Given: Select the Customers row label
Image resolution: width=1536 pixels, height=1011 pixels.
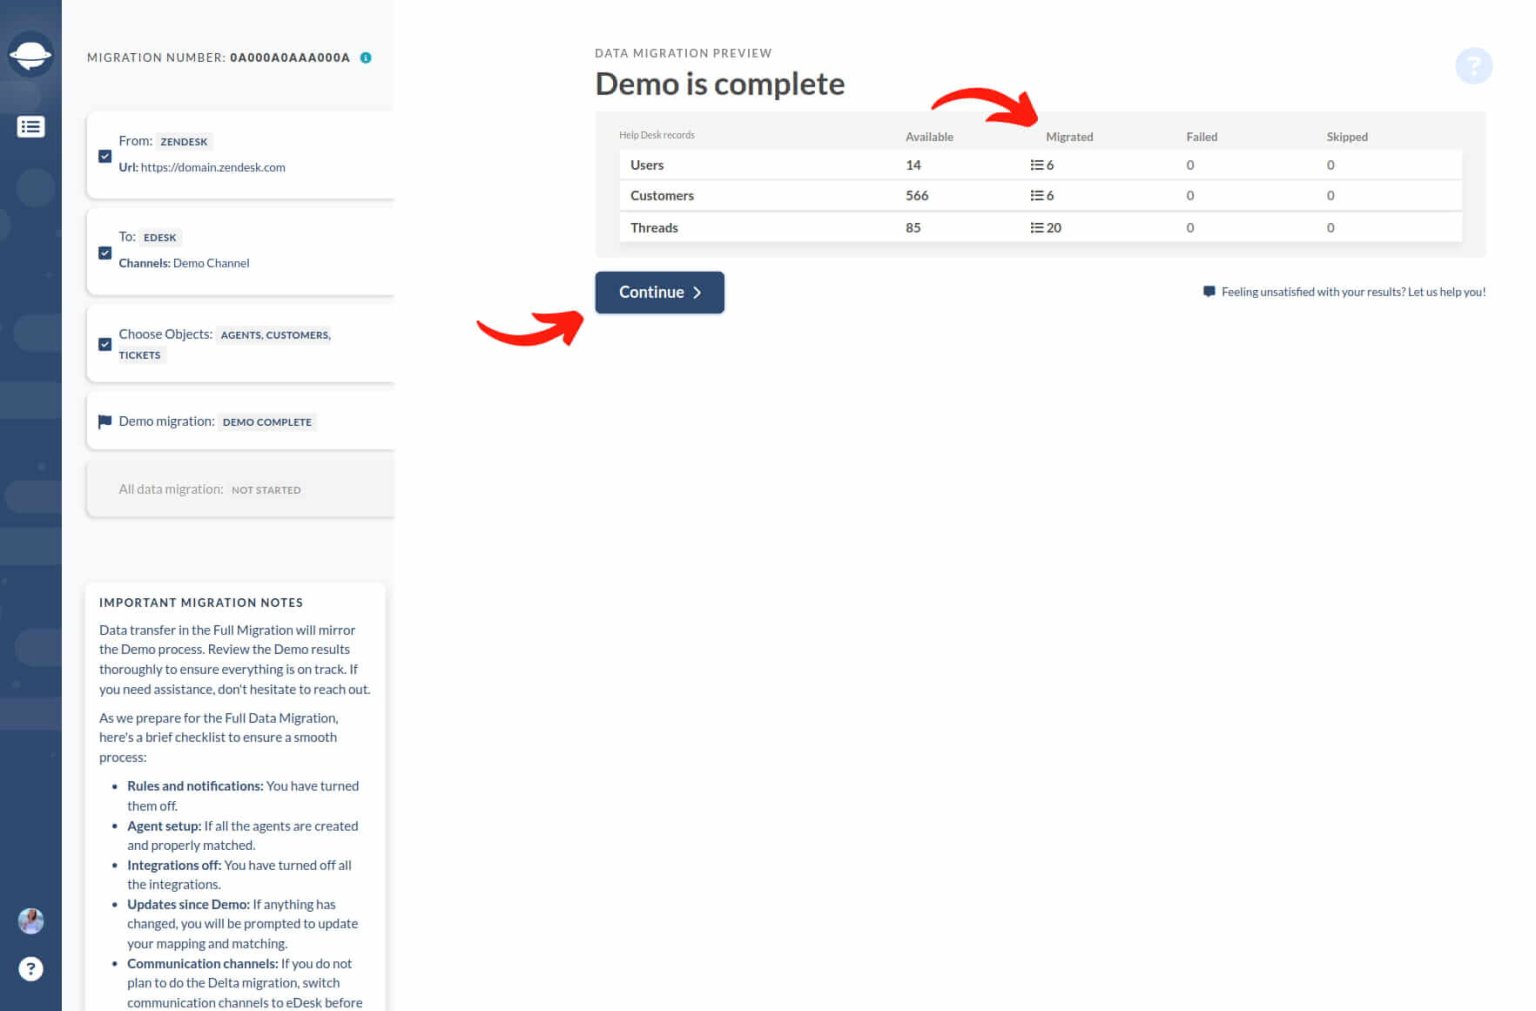Looking at the screenshot, I should coord(662,196).
